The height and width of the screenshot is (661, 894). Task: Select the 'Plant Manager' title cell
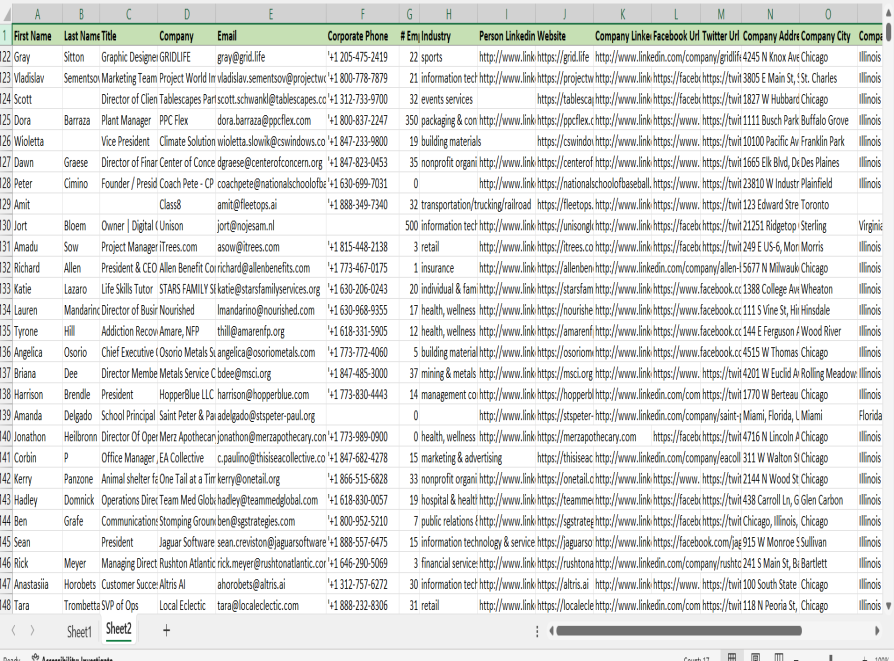tap(128, 120)
